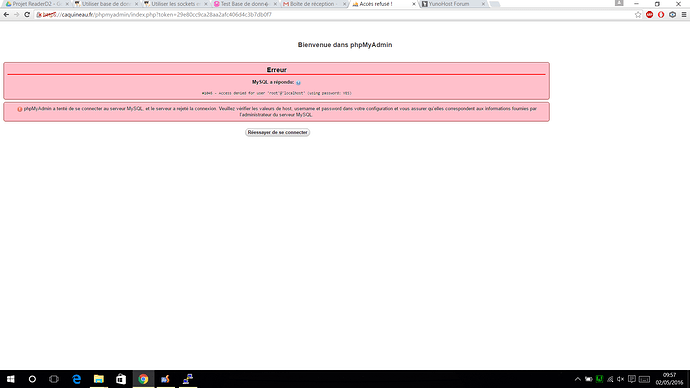Click the Chrome user profile icon

pos(619,3)
